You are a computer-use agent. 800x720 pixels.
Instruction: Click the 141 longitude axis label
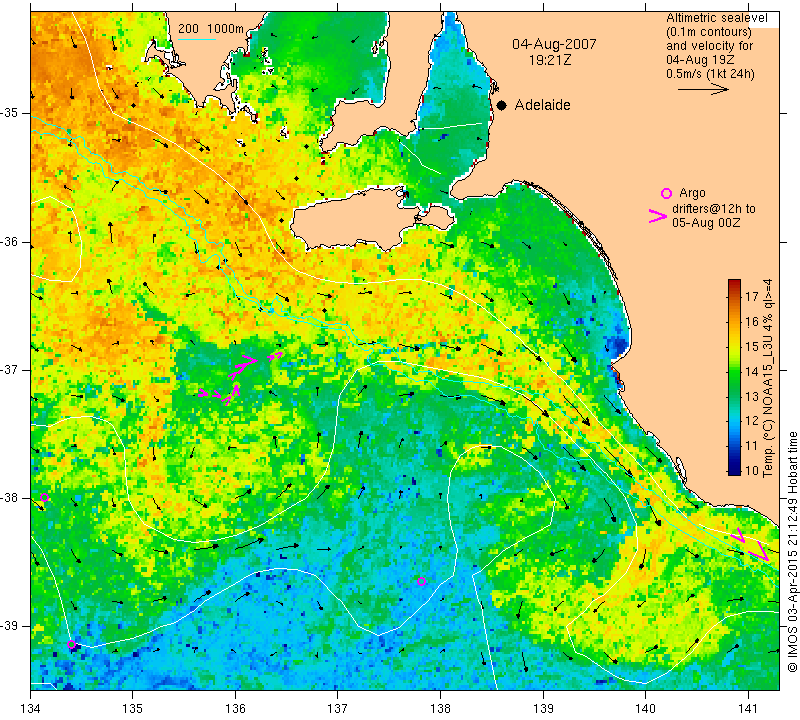click(x=748, y=709)
